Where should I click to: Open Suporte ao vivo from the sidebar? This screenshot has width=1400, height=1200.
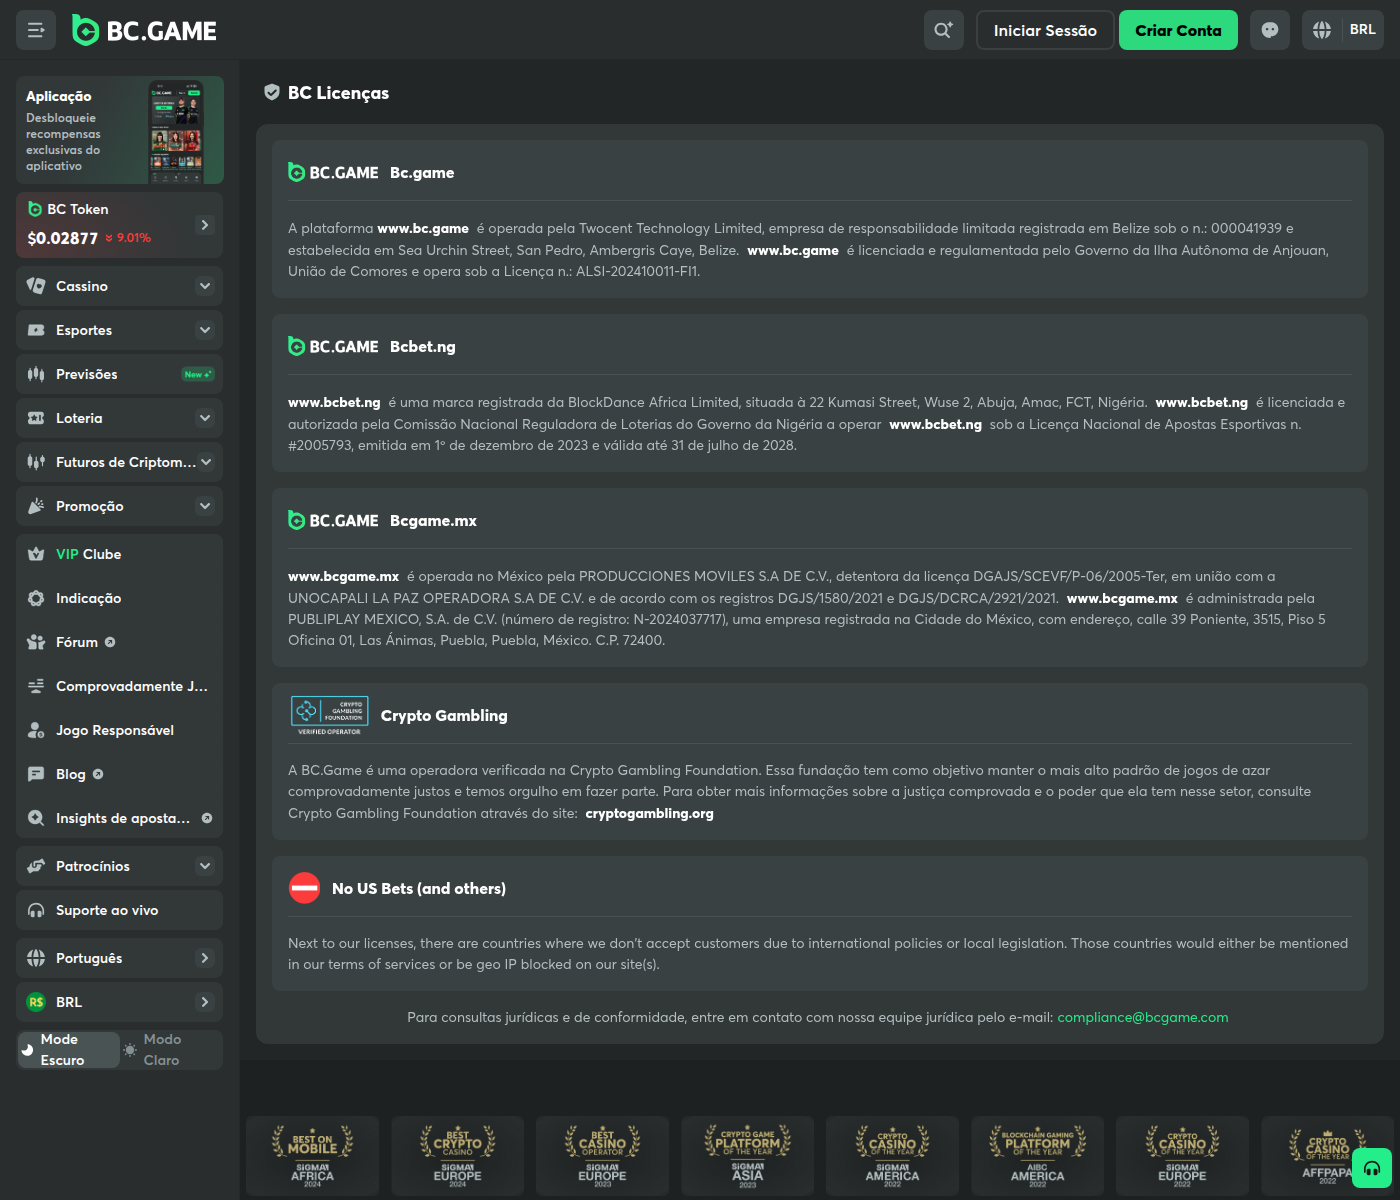119,910
